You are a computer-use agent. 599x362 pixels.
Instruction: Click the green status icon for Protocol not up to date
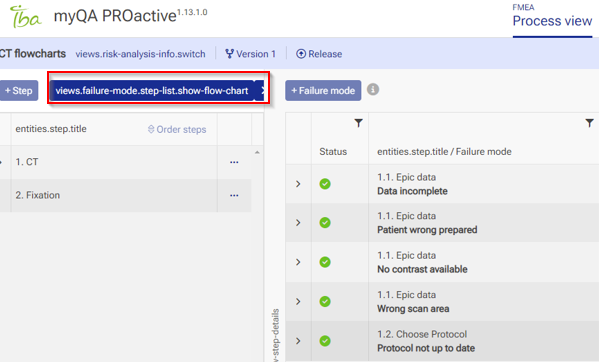coord(325,341)
